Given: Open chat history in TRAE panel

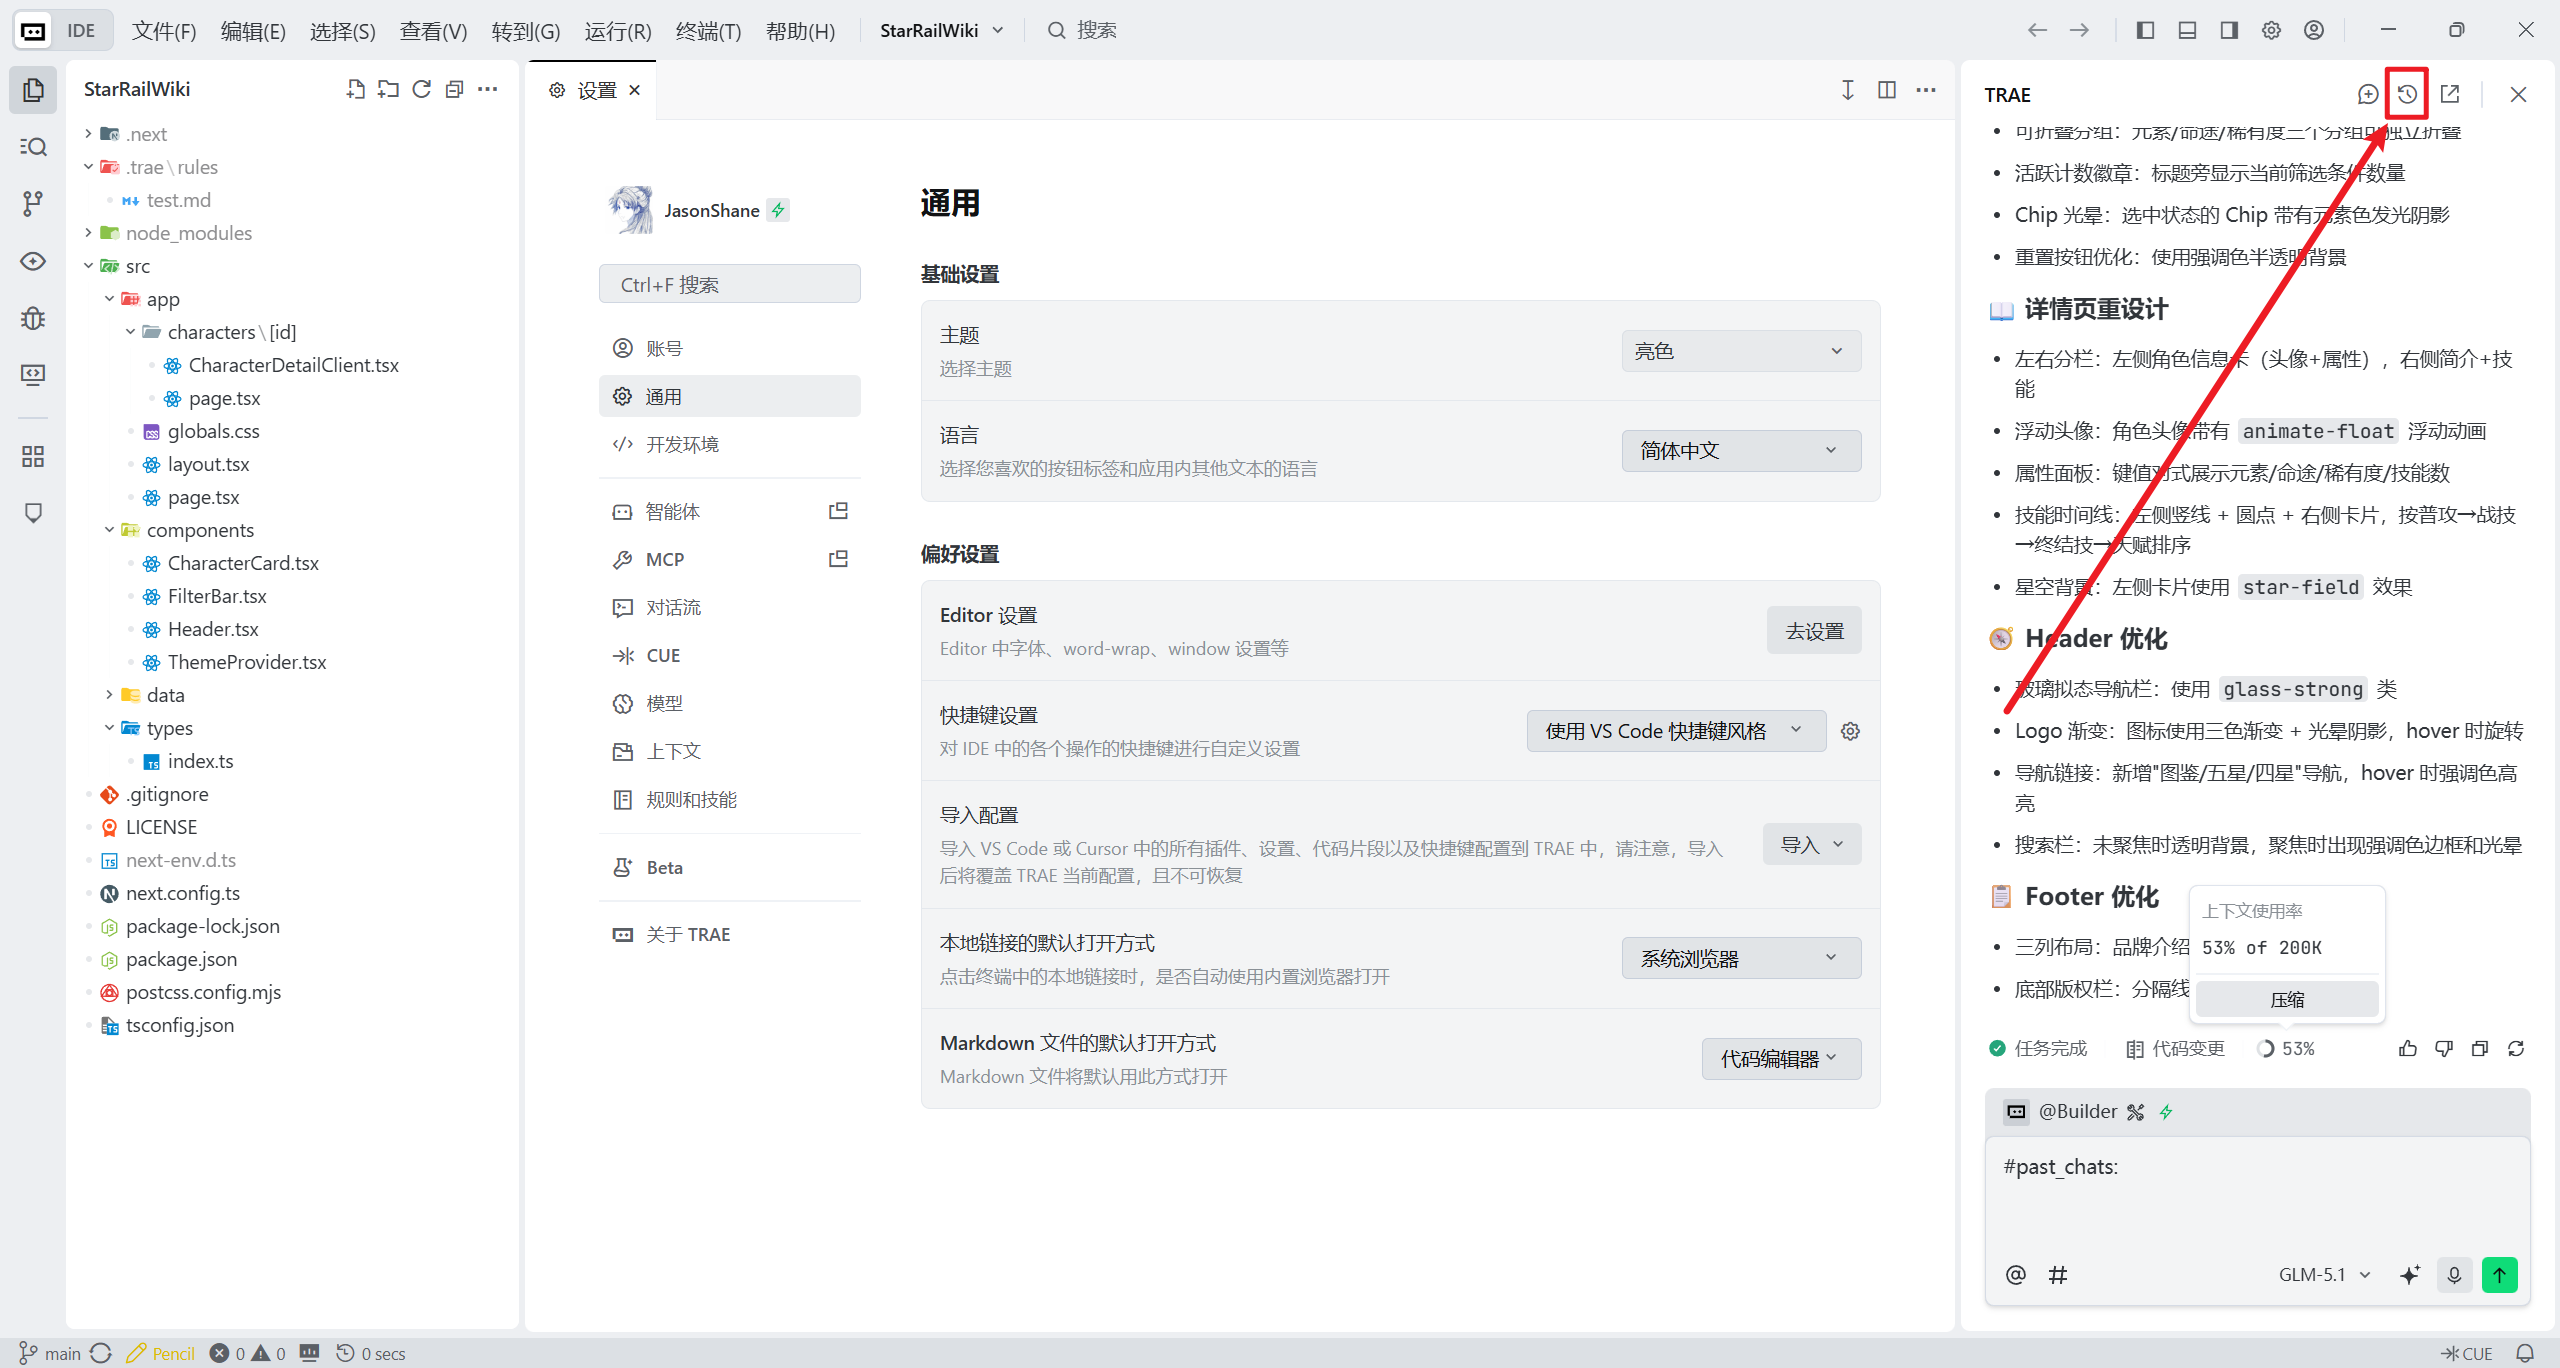Looking at the screenshot, I should [x=2407, y=94].
